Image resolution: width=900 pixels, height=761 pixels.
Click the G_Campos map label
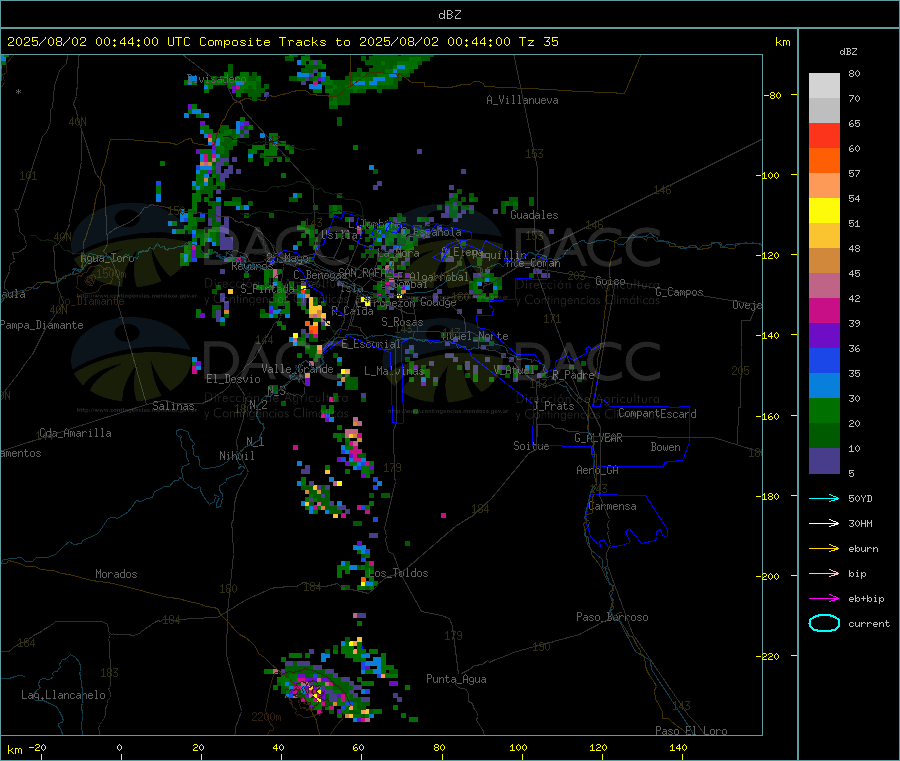pyautogui.click(x=679, y=292)
